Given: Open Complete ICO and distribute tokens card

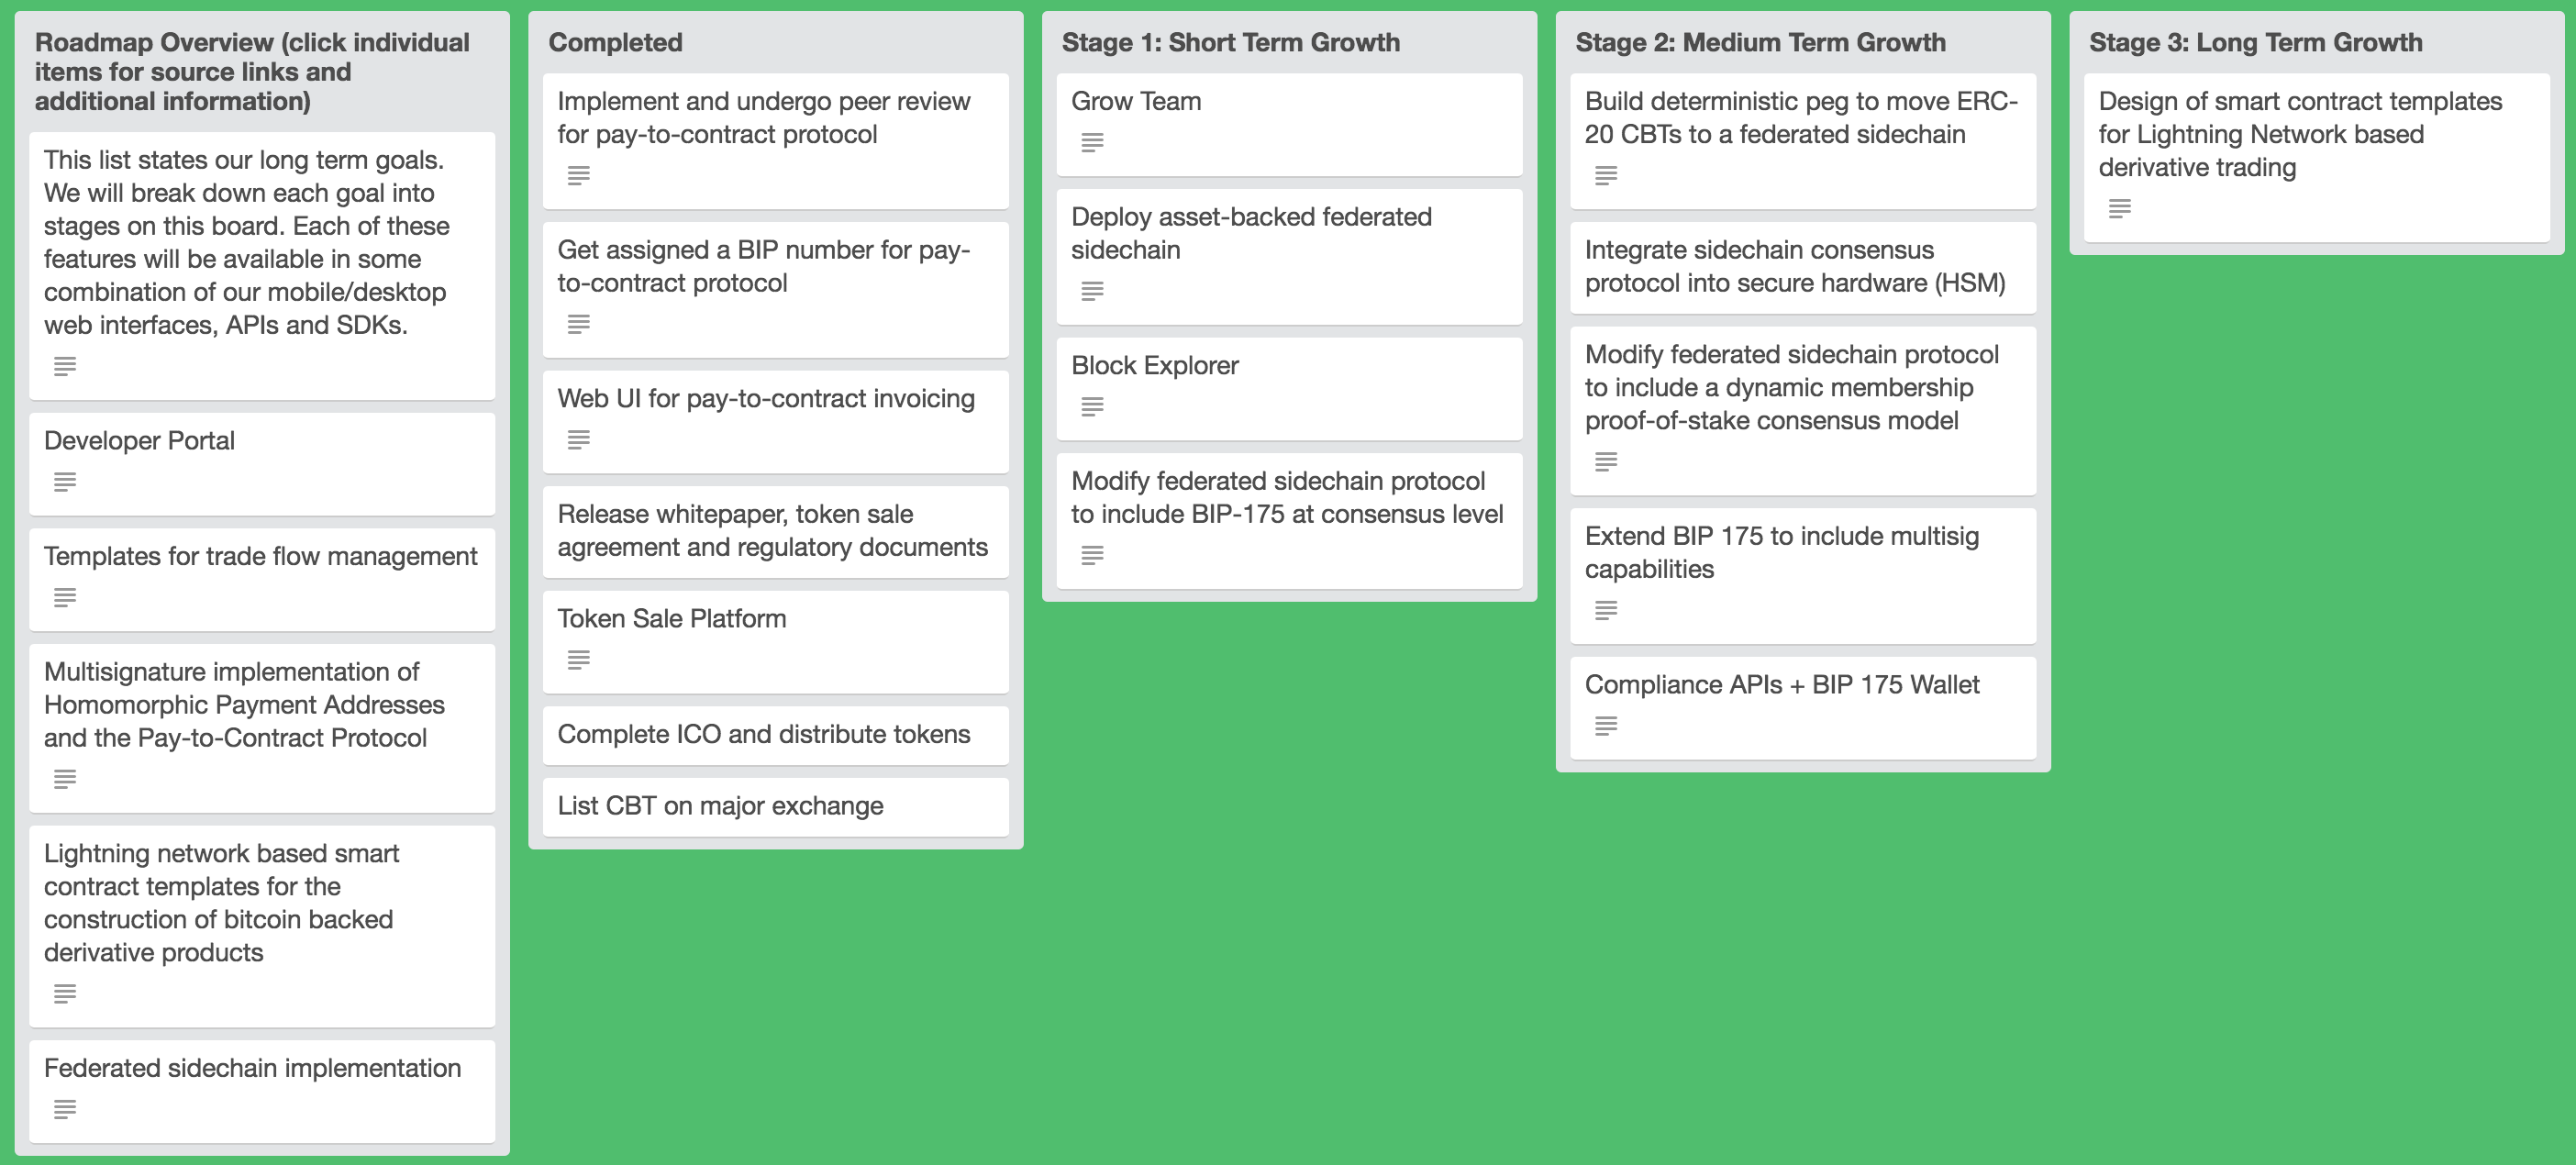Looking at the screenshot, I should click(x=775, y=735).
